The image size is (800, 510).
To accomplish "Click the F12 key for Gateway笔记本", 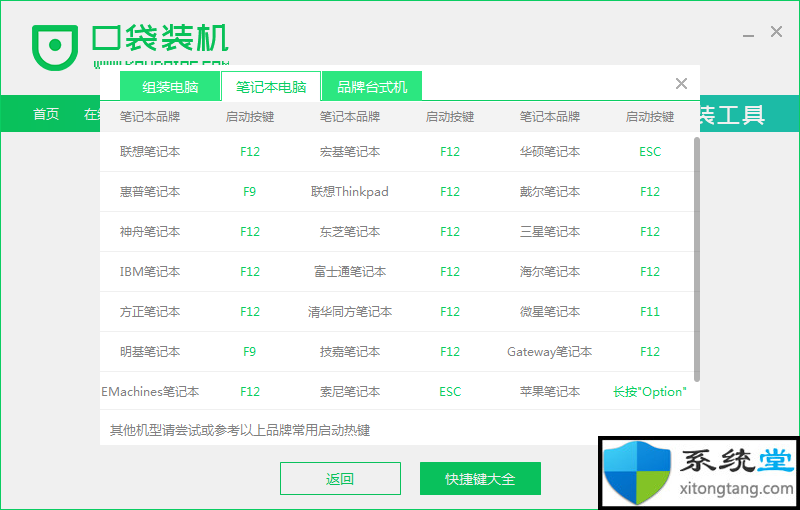I will [x=650, y=351].
